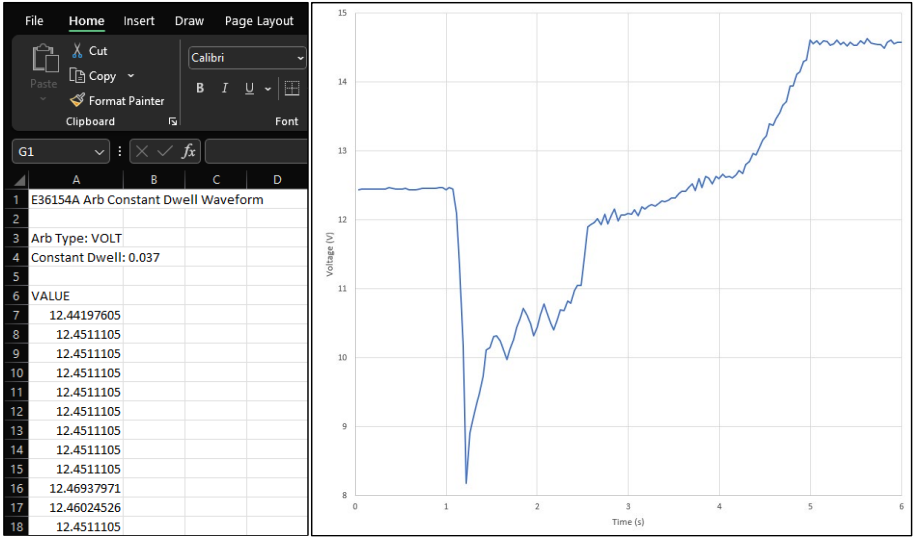The height and width of the screenshot is (537, 913).
Task: Click the formula bar input field
Action: tap(256, 152)
